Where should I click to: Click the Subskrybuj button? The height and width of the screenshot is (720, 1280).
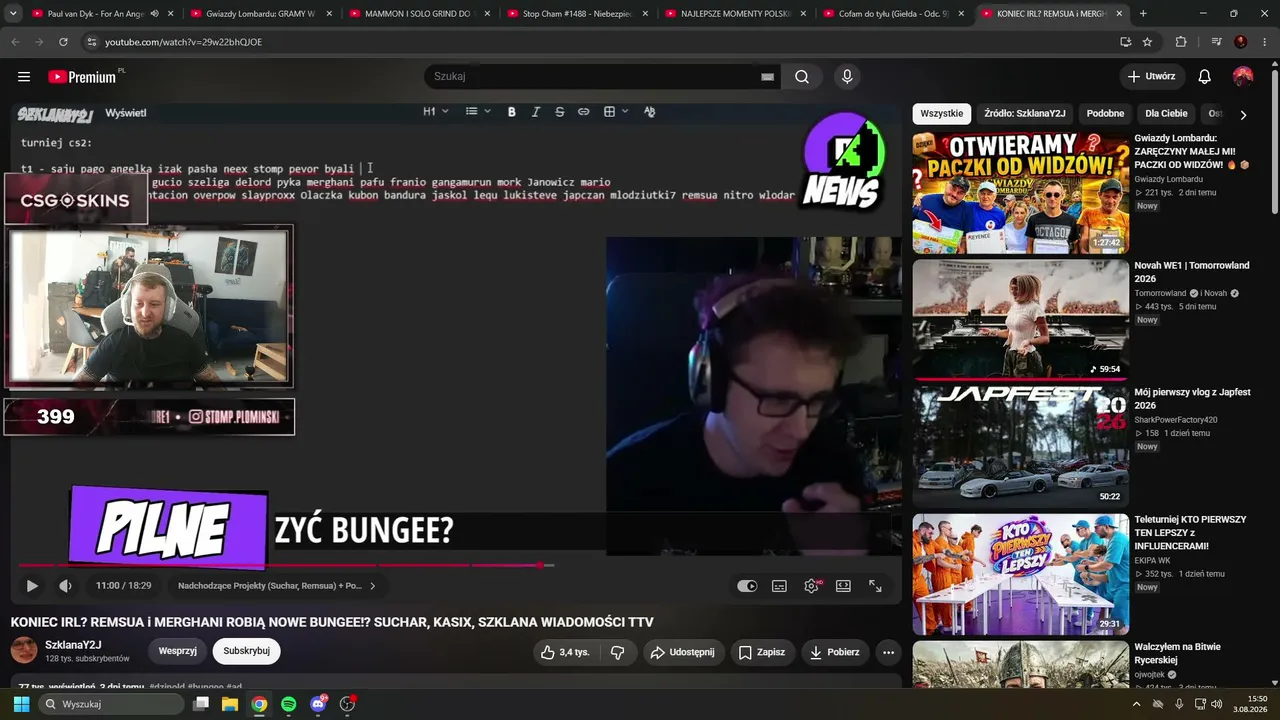coord(247,651)
